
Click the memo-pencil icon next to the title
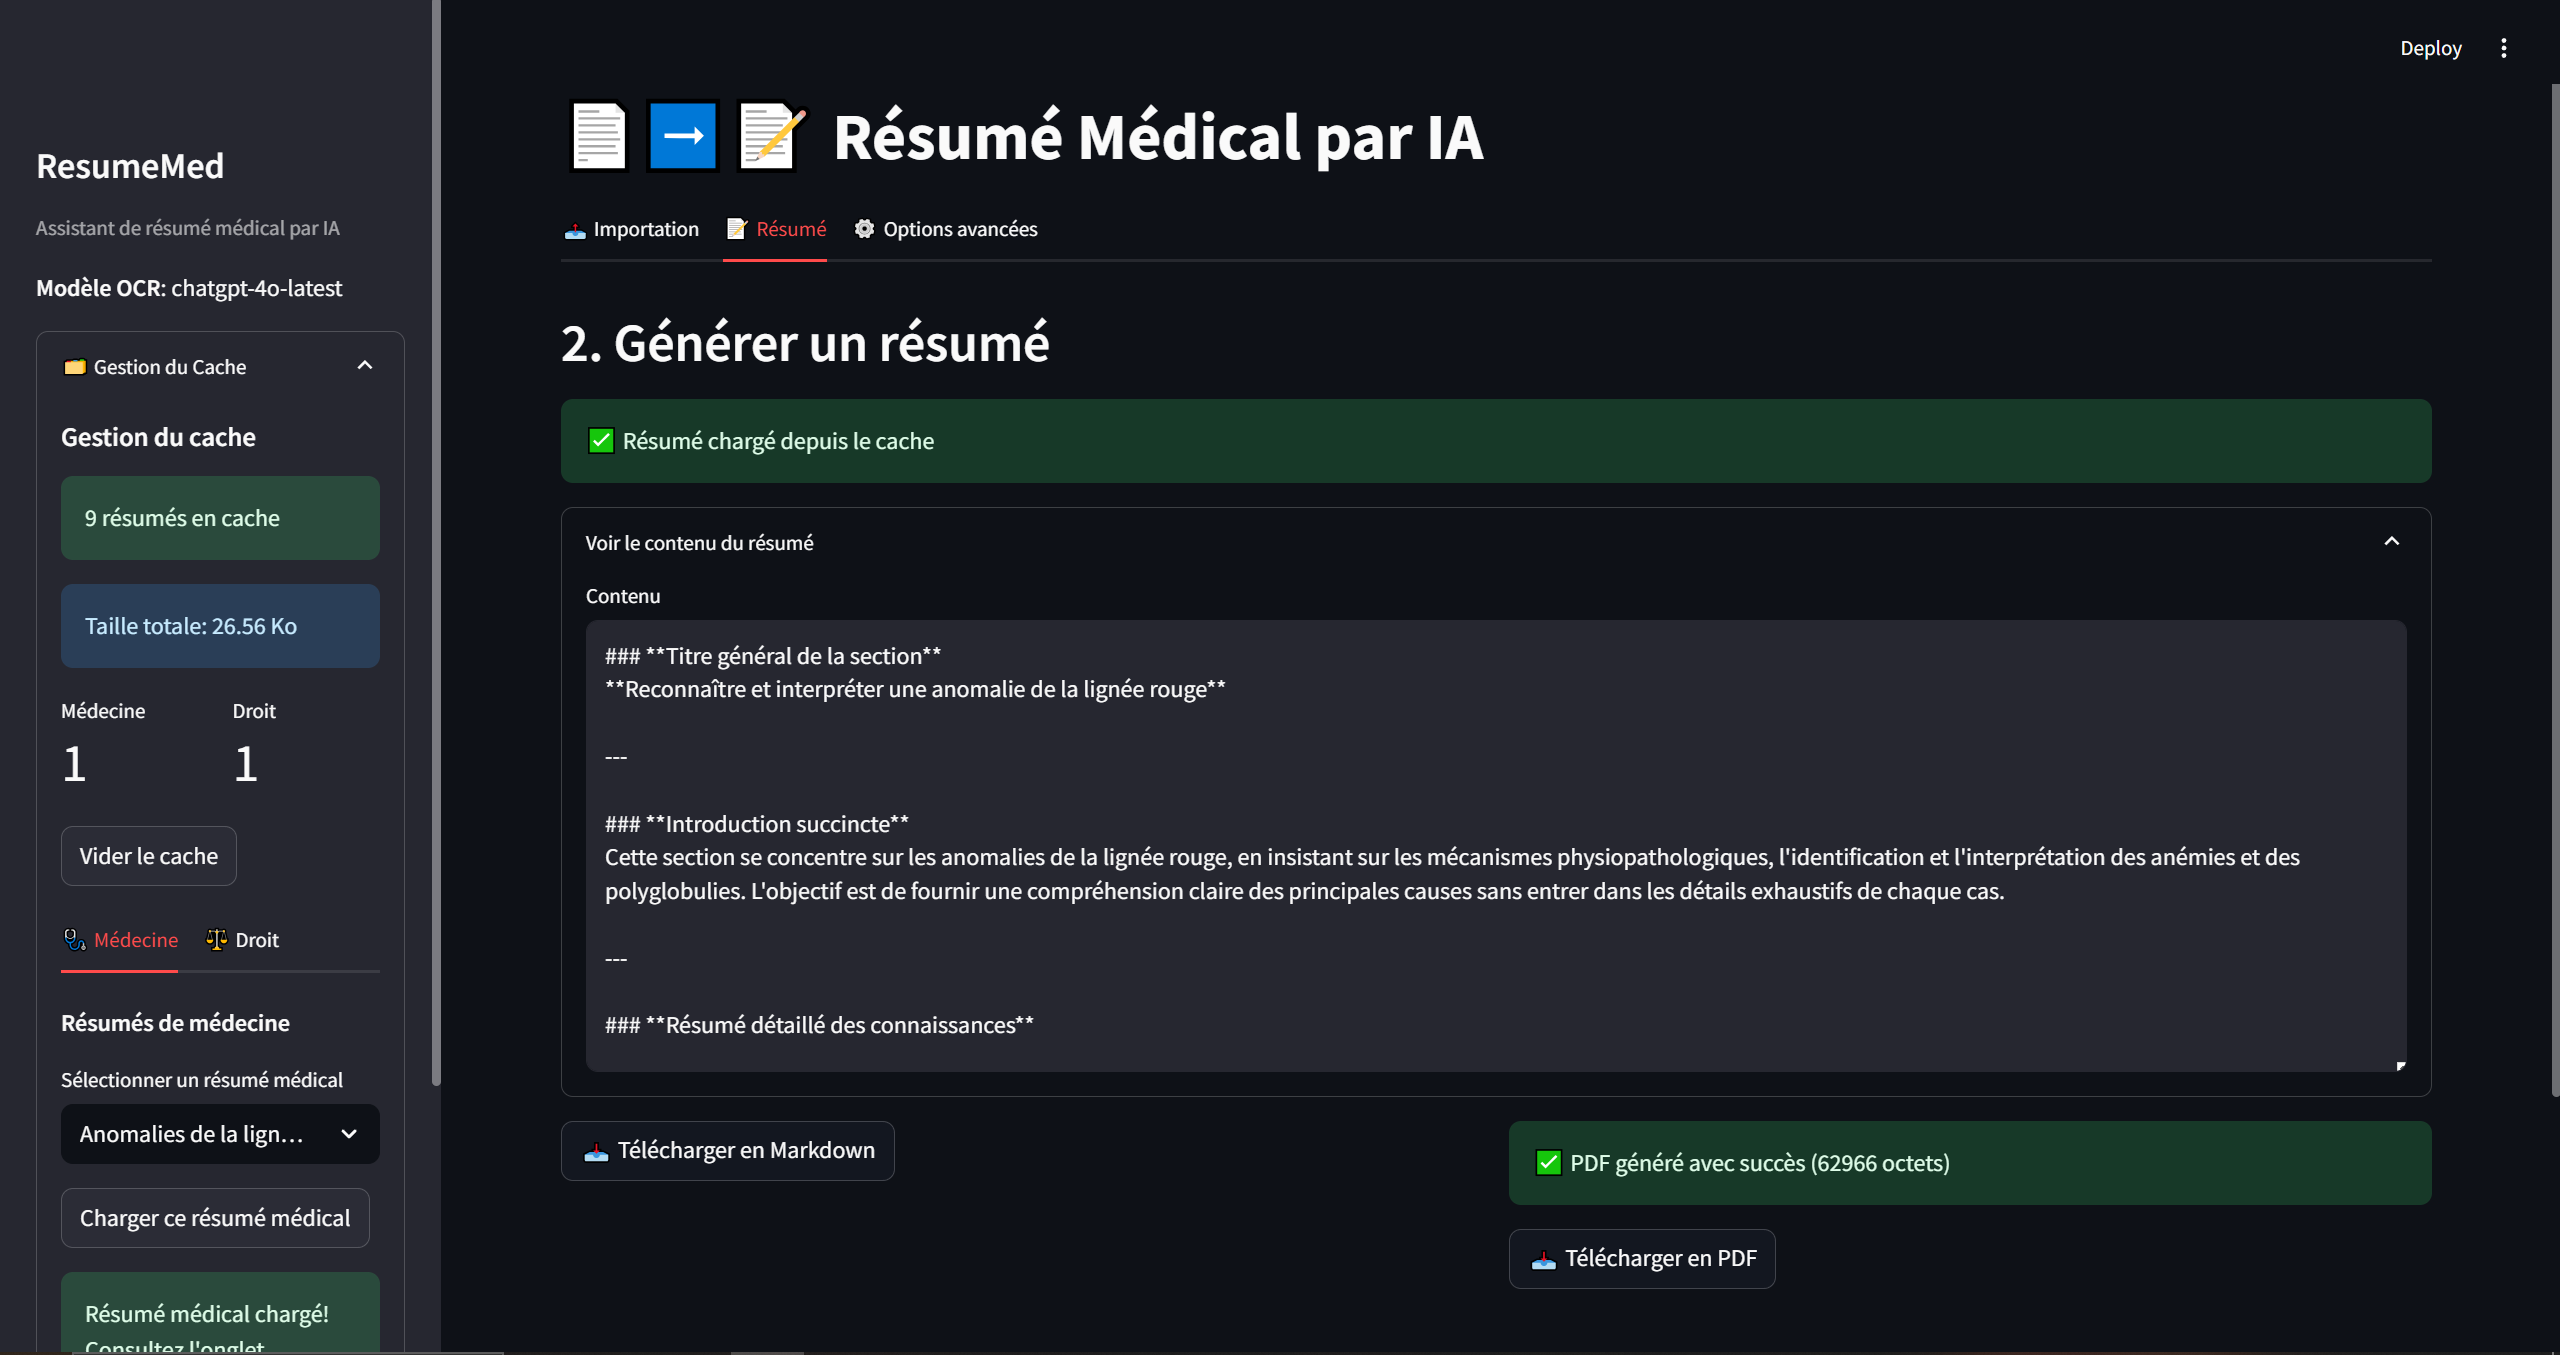coord(770,136)
